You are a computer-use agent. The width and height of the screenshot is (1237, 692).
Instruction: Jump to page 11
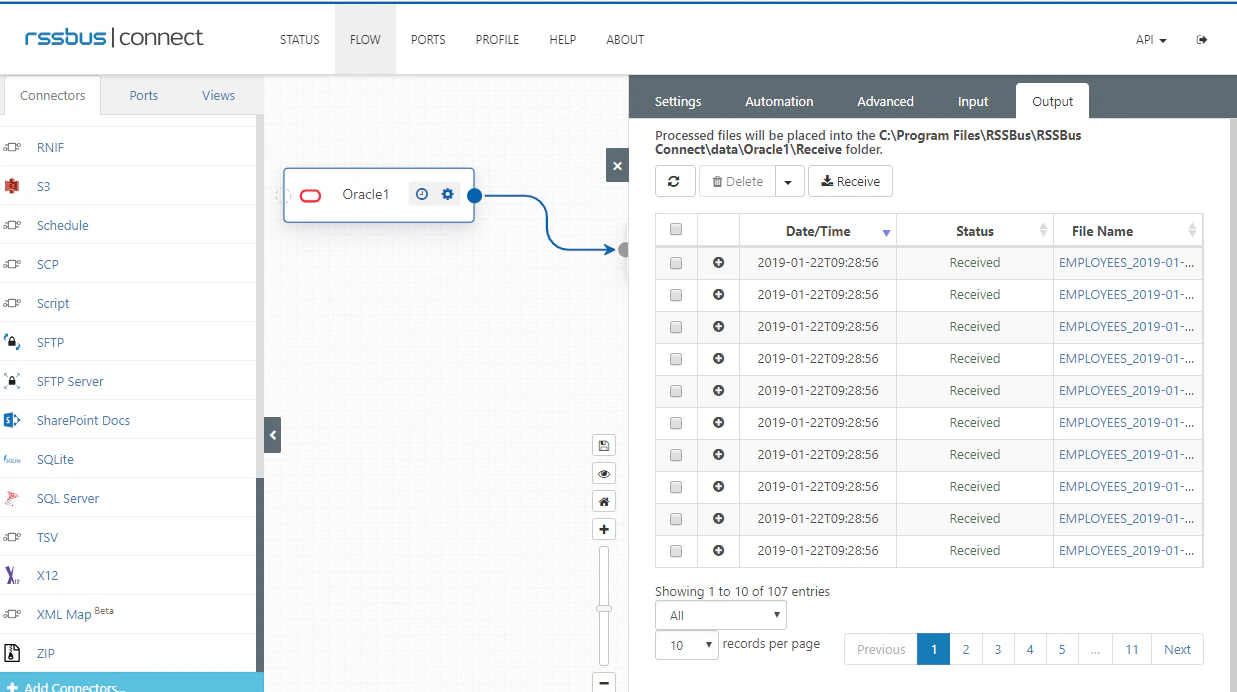pyautogui.click(x=1131, y=649)
